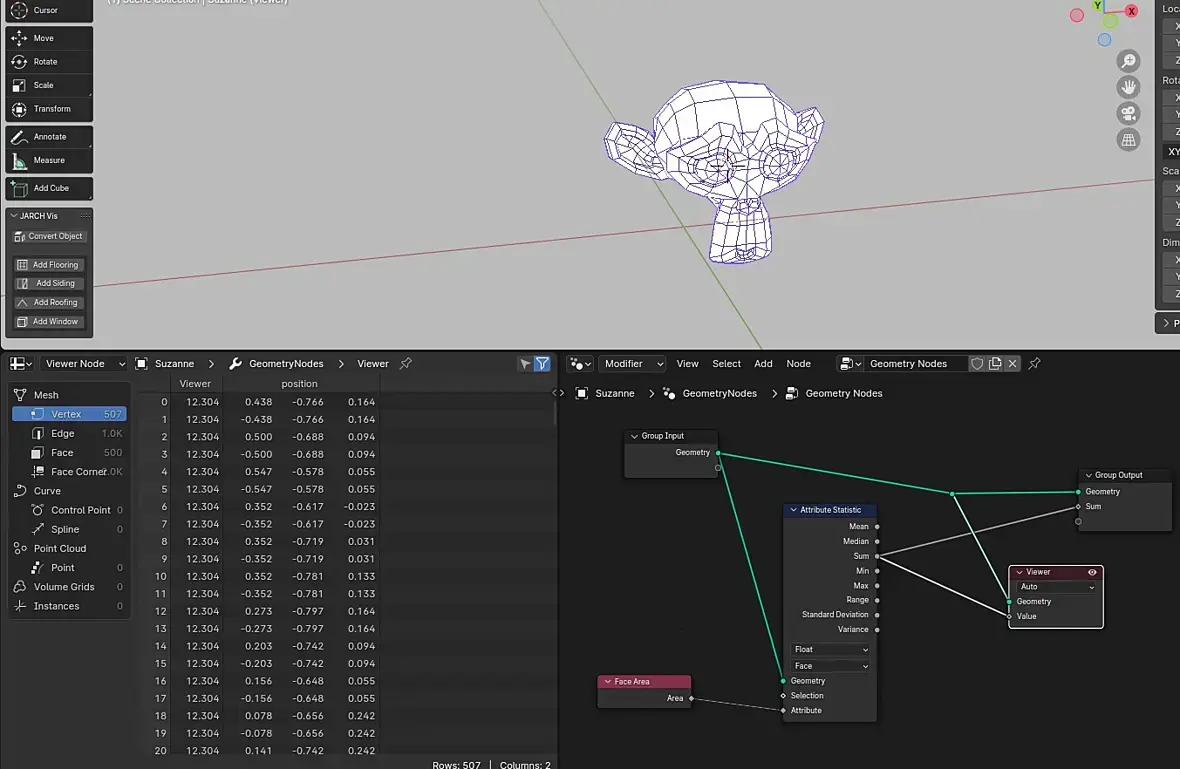
Task: Open the Face domain dropdown
Action: [830, 666]
